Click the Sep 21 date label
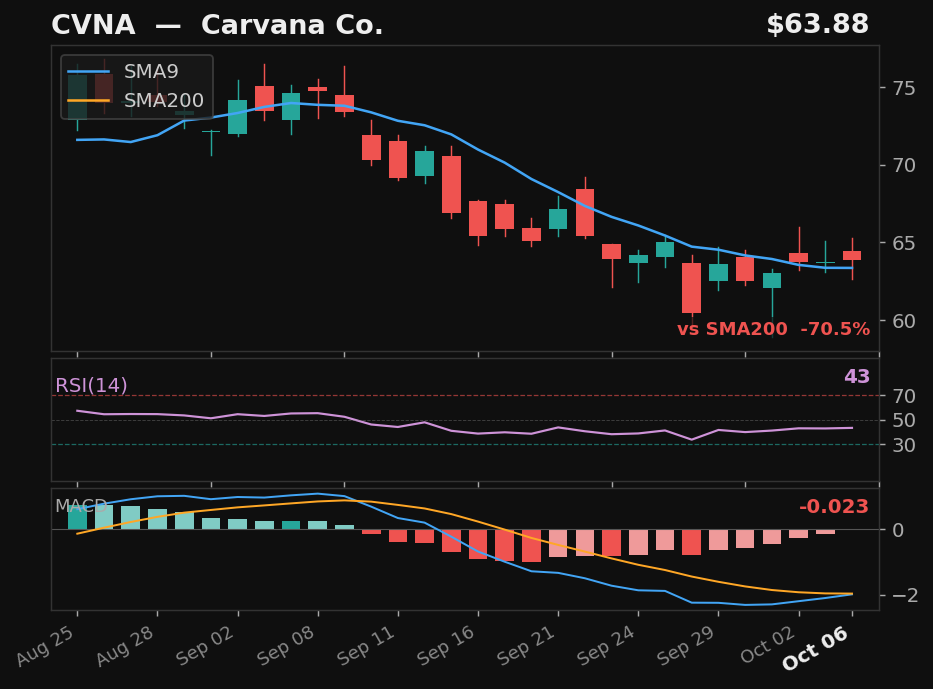 [526, 646]
